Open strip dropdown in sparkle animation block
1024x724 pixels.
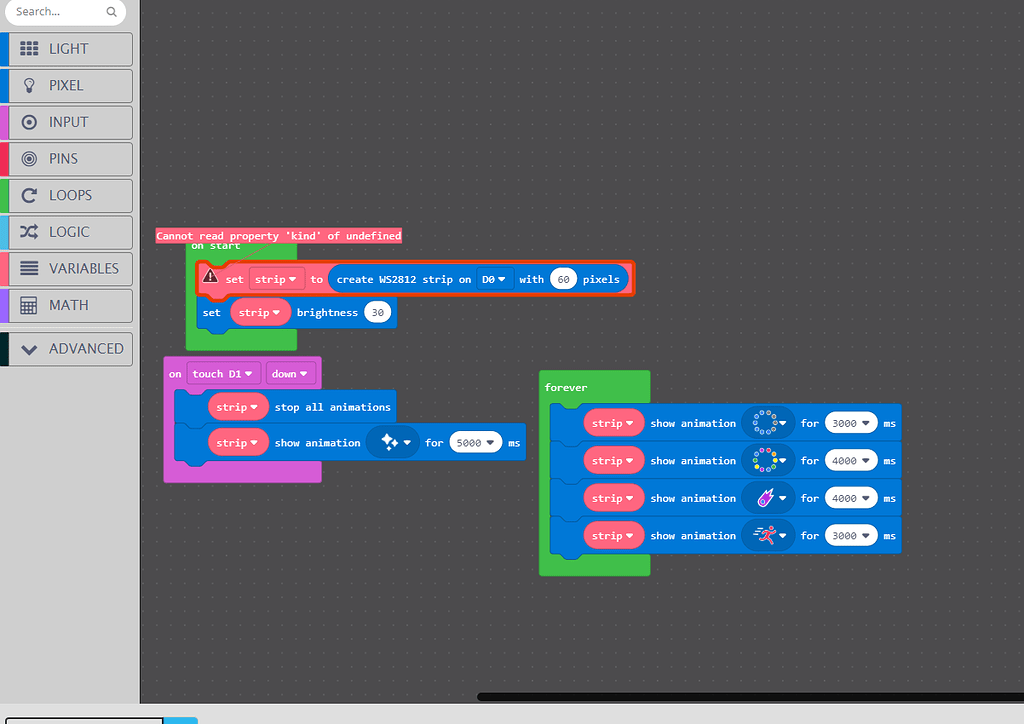(x=238, y=443)
